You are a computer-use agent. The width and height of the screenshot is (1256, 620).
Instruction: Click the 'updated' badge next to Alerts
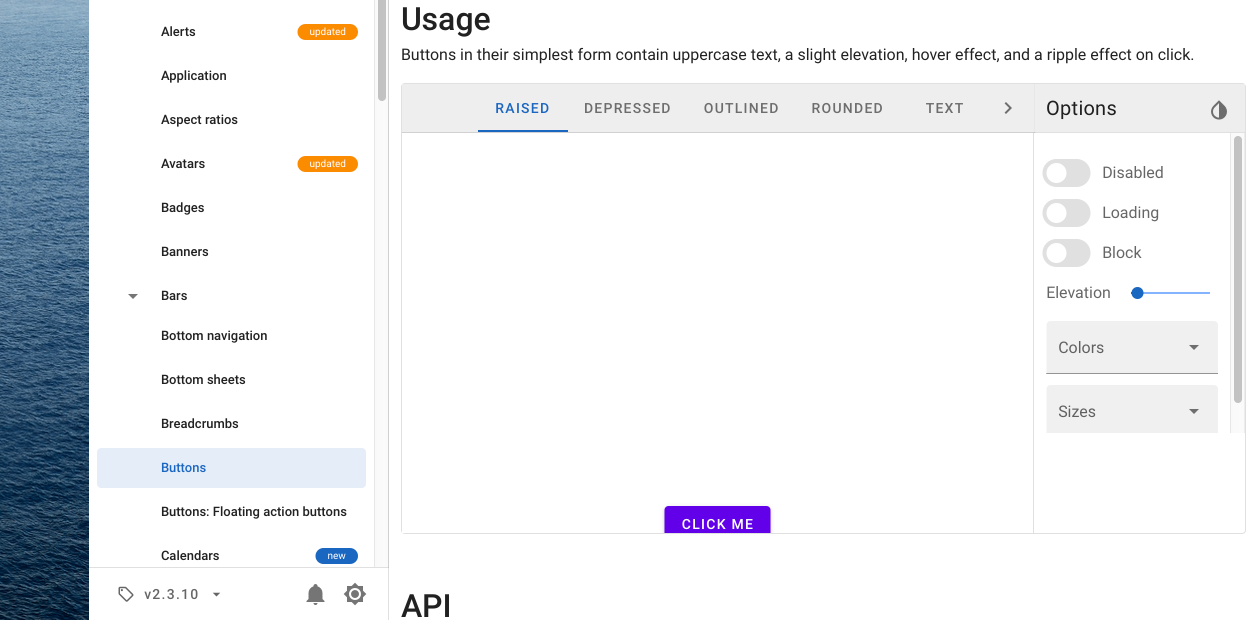(x=327, y=31)
